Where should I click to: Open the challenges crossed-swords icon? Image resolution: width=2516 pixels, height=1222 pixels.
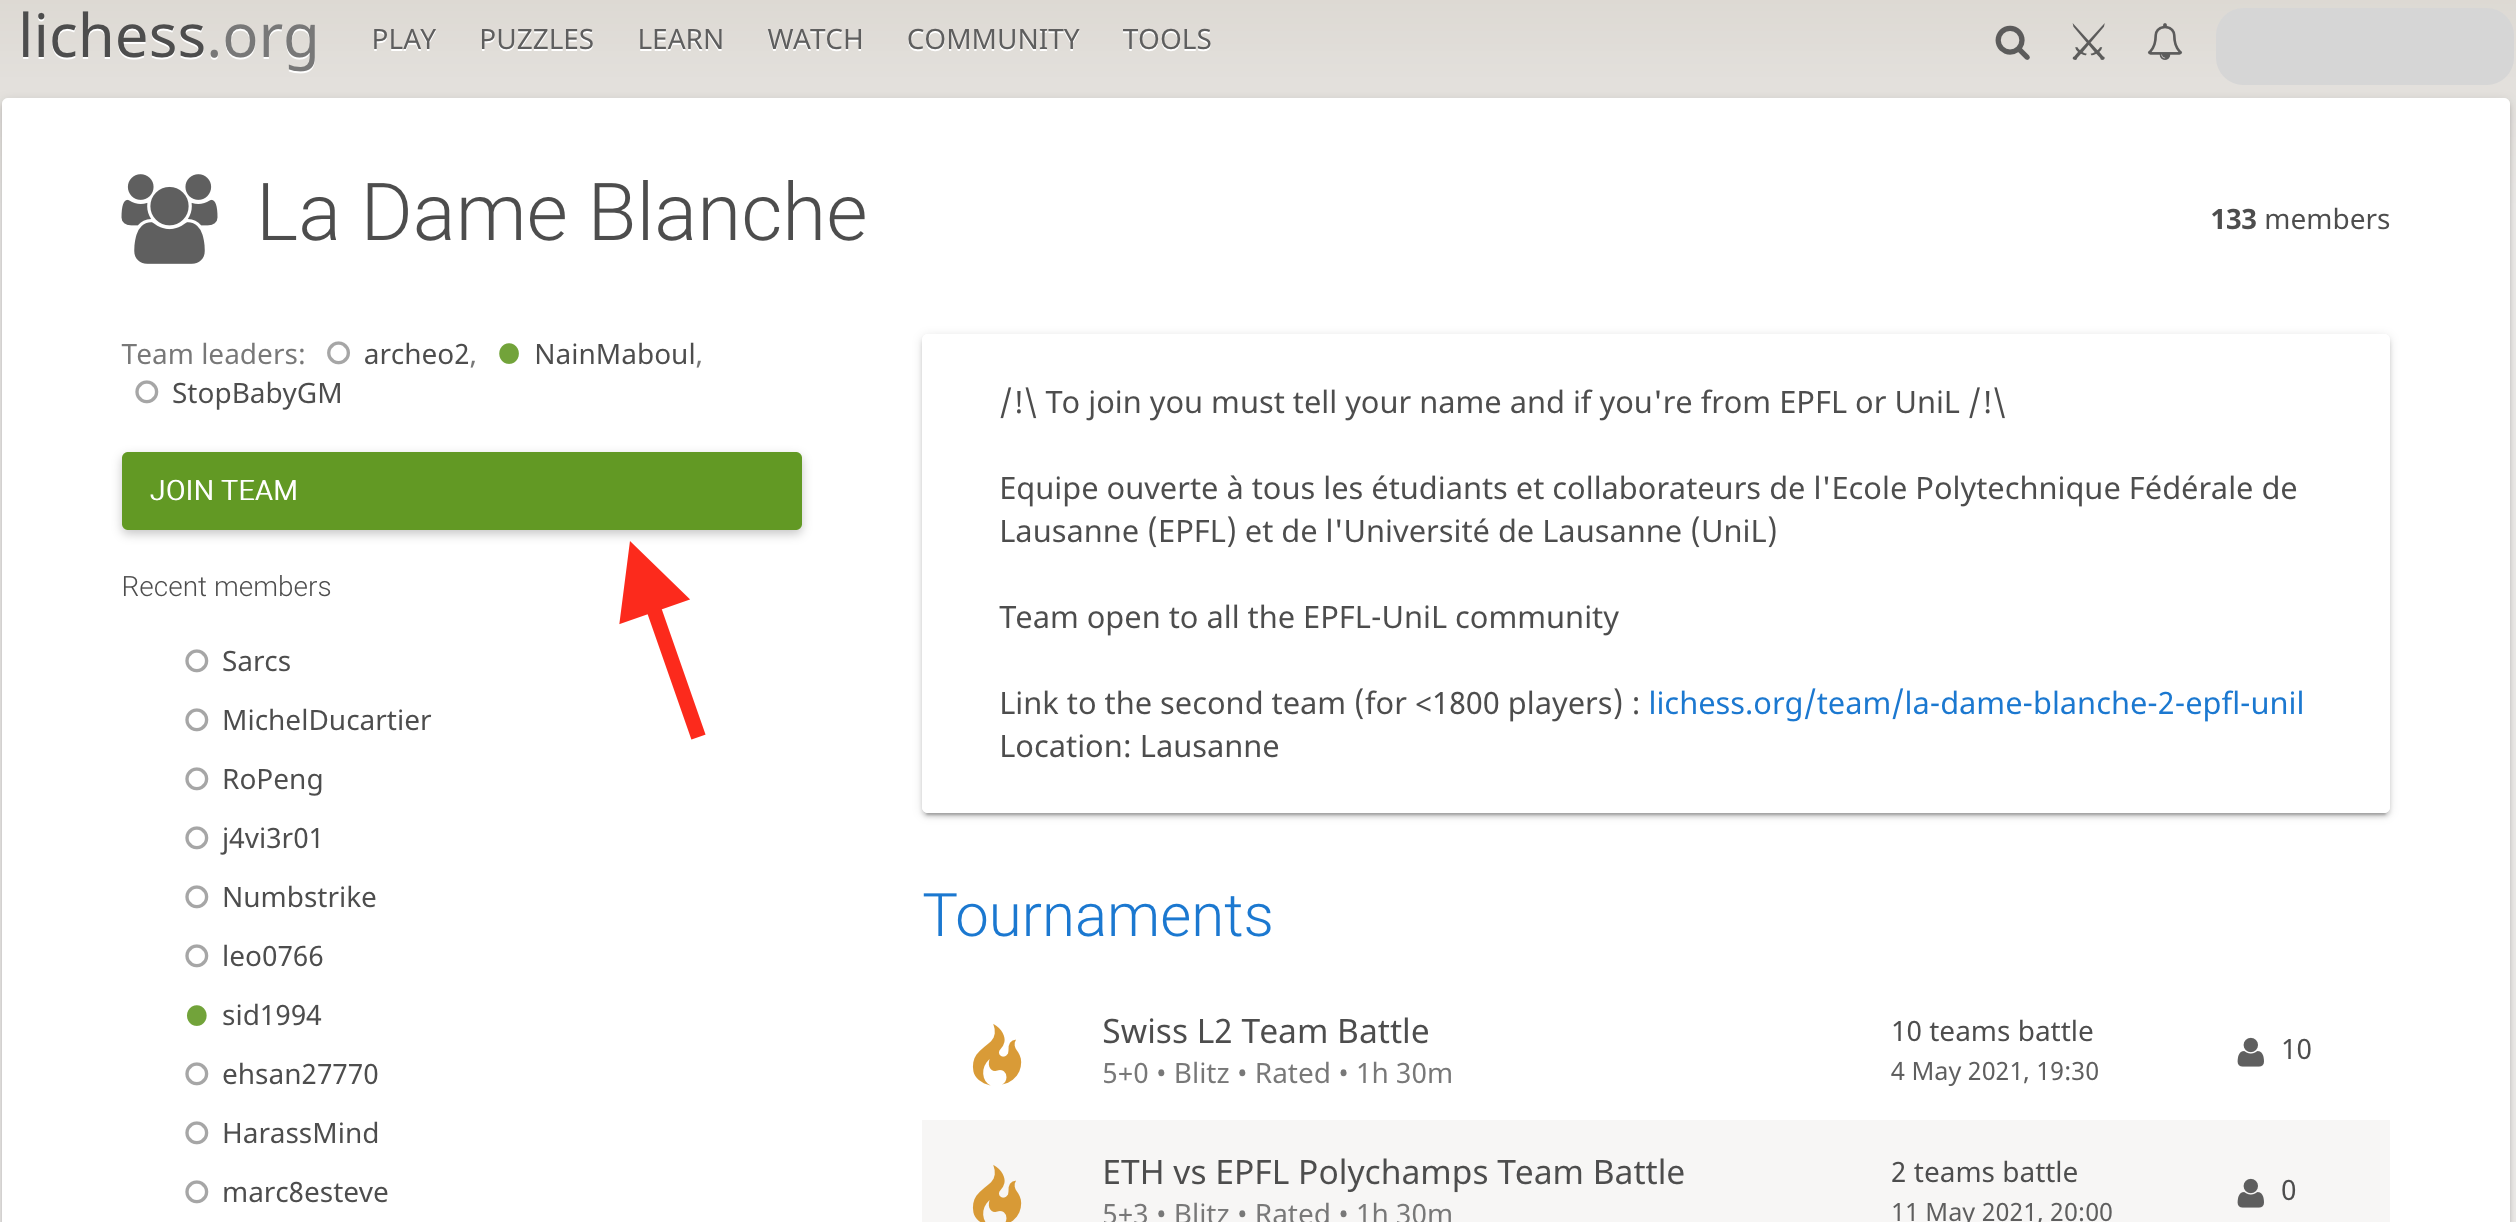(x=2088, y=42)
